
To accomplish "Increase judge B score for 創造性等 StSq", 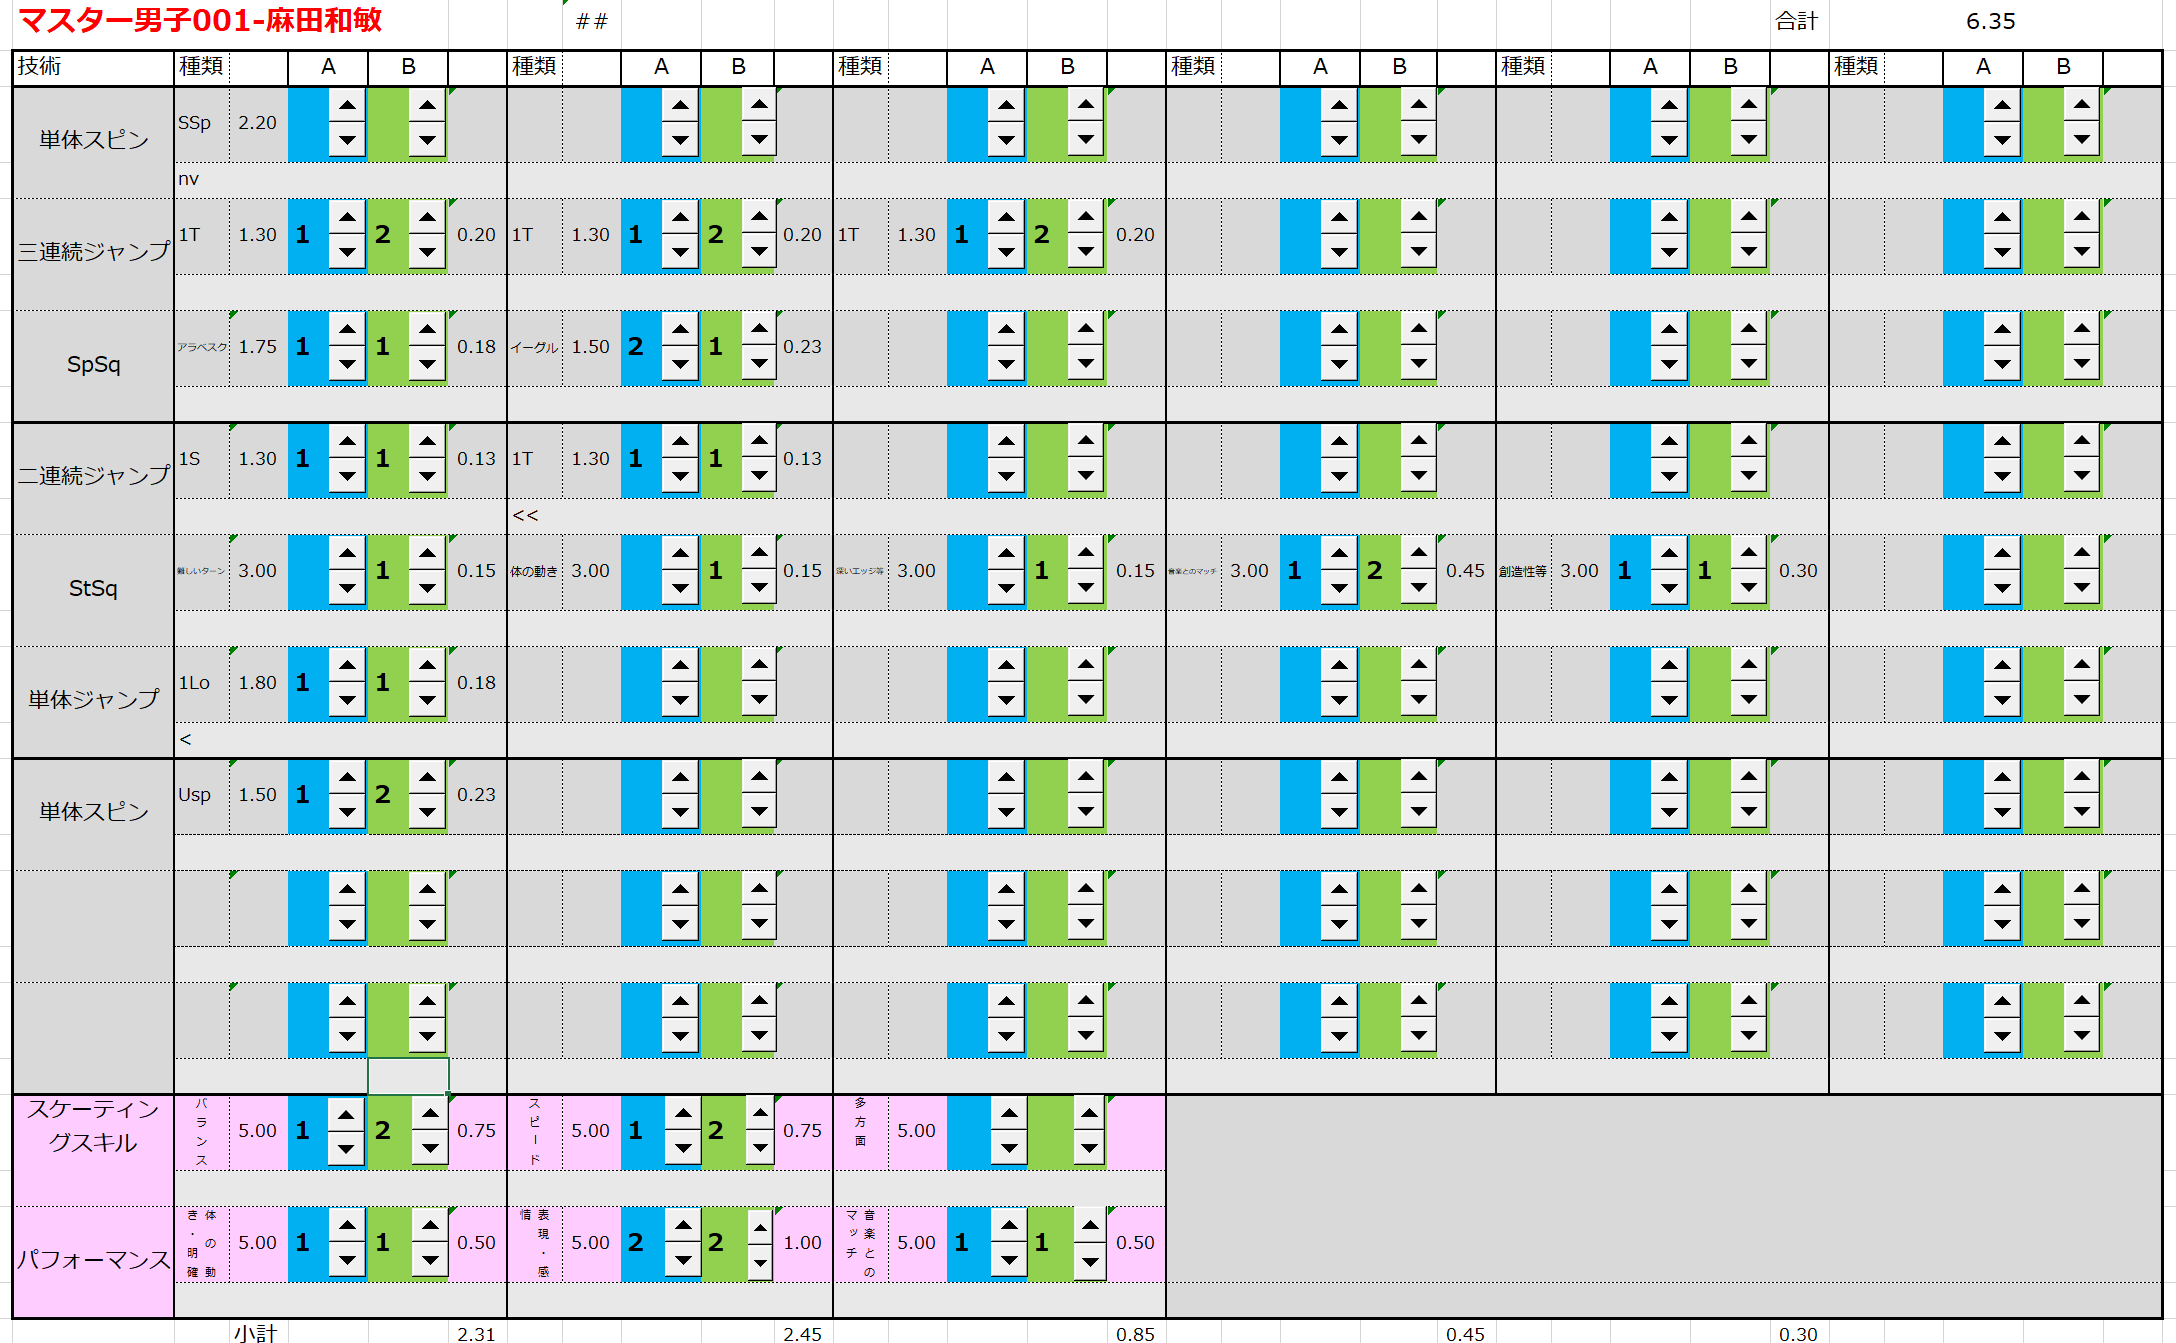I will click(x=1748, y=553).
